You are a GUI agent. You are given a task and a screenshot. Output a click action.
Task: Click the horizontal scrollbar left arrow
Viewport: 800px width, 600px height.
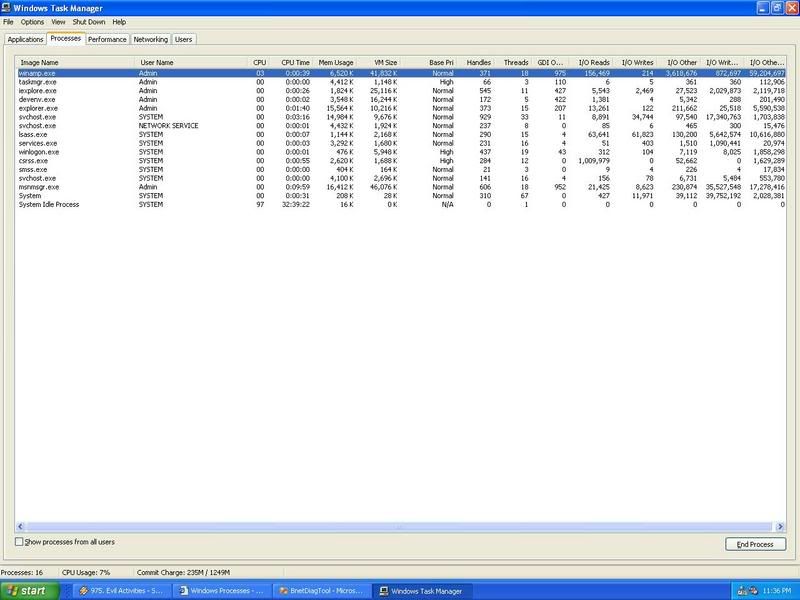pos(20,527)
